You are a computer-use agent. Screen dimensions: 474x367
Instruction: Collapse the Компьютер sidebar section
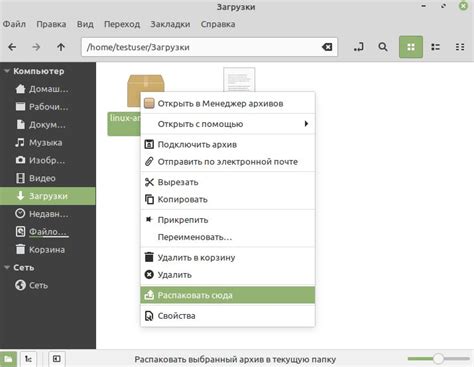coord(7,71)
